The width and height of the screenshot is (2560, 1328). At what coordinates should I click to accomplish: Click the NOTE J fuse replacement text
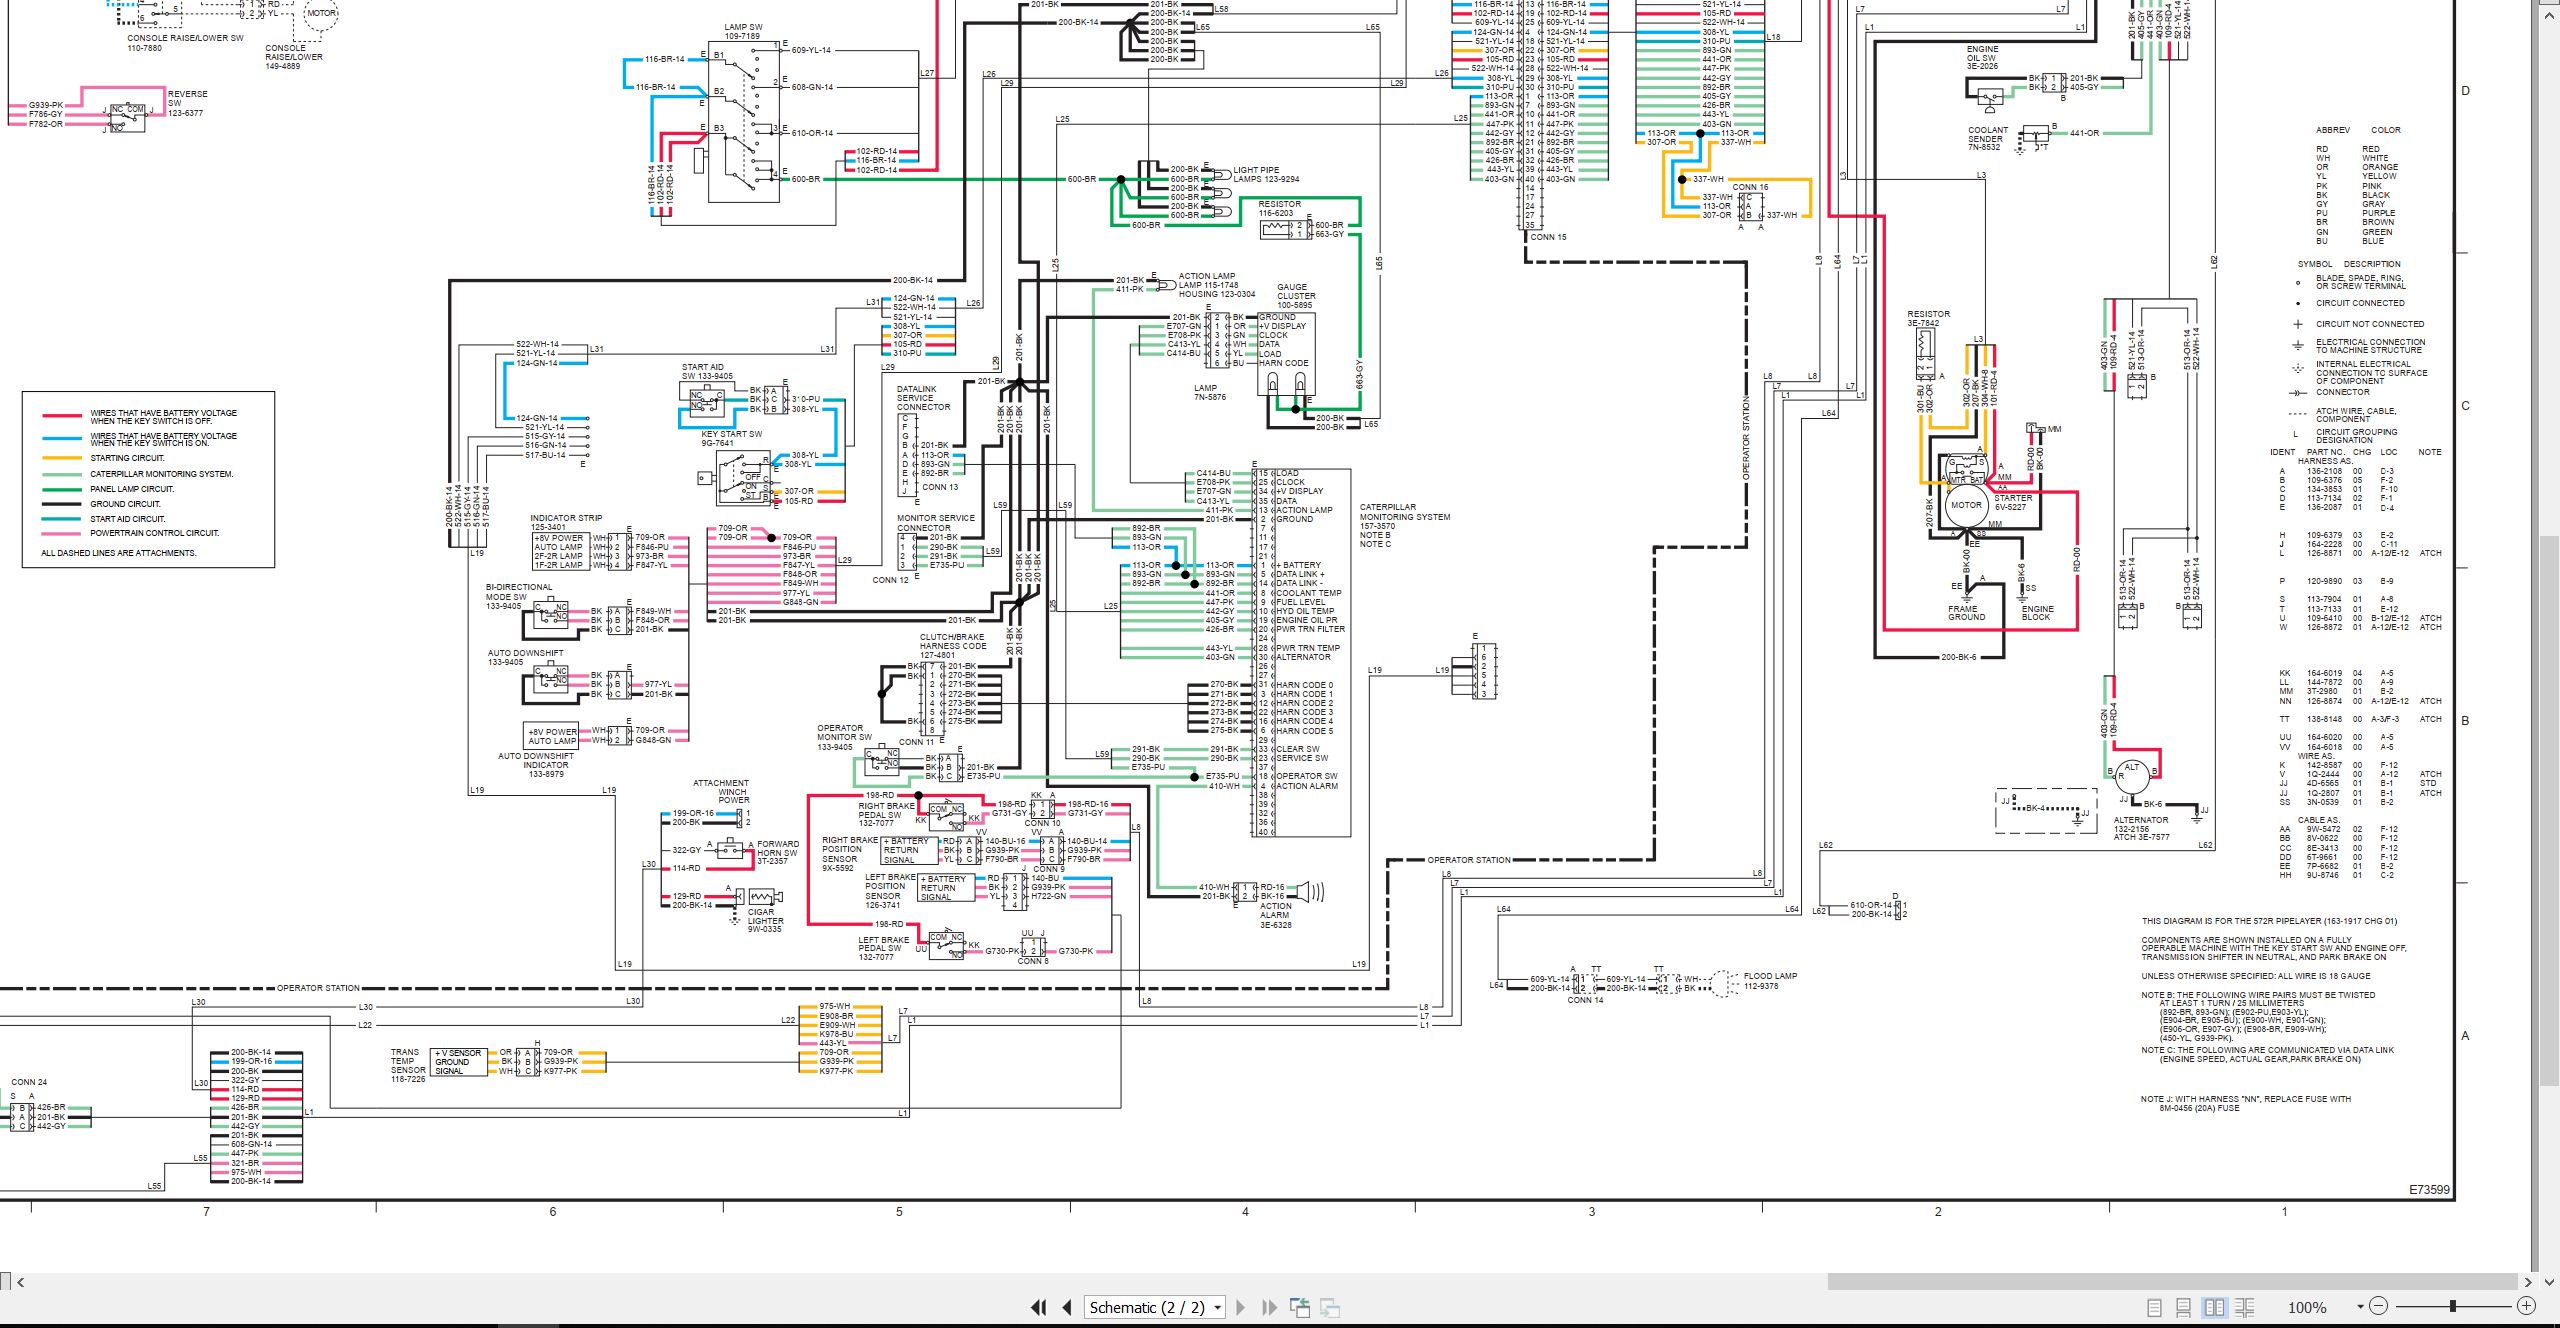pyautogui.click(x=2245, y=1104)
